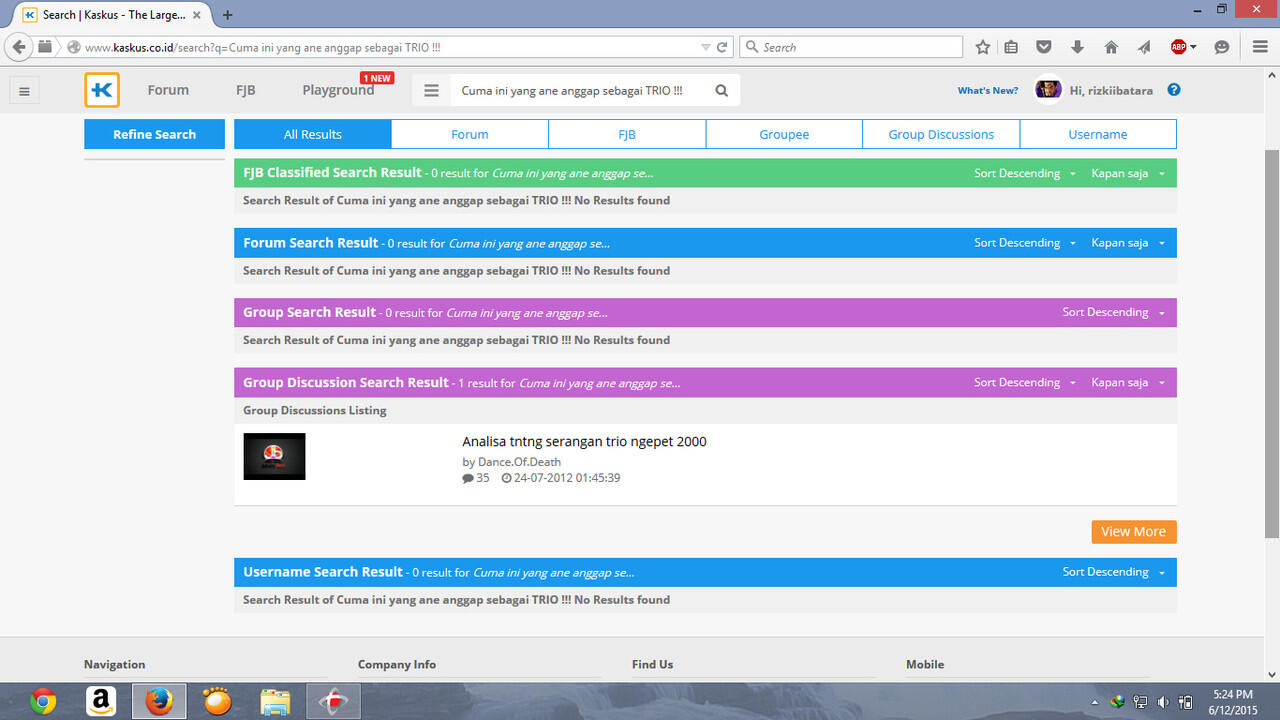The width and height of the screenshot is (1280, 720).
Task: Select the All Results tab
Action: tap(313, 134)
